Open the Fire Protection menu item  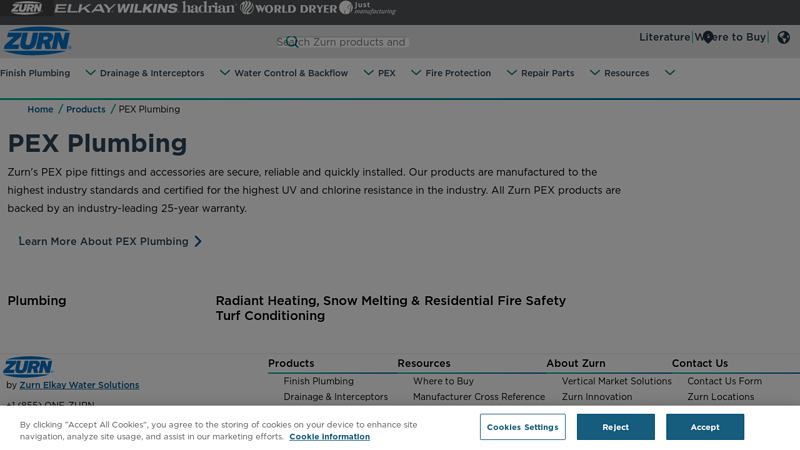tap(458, 73)
